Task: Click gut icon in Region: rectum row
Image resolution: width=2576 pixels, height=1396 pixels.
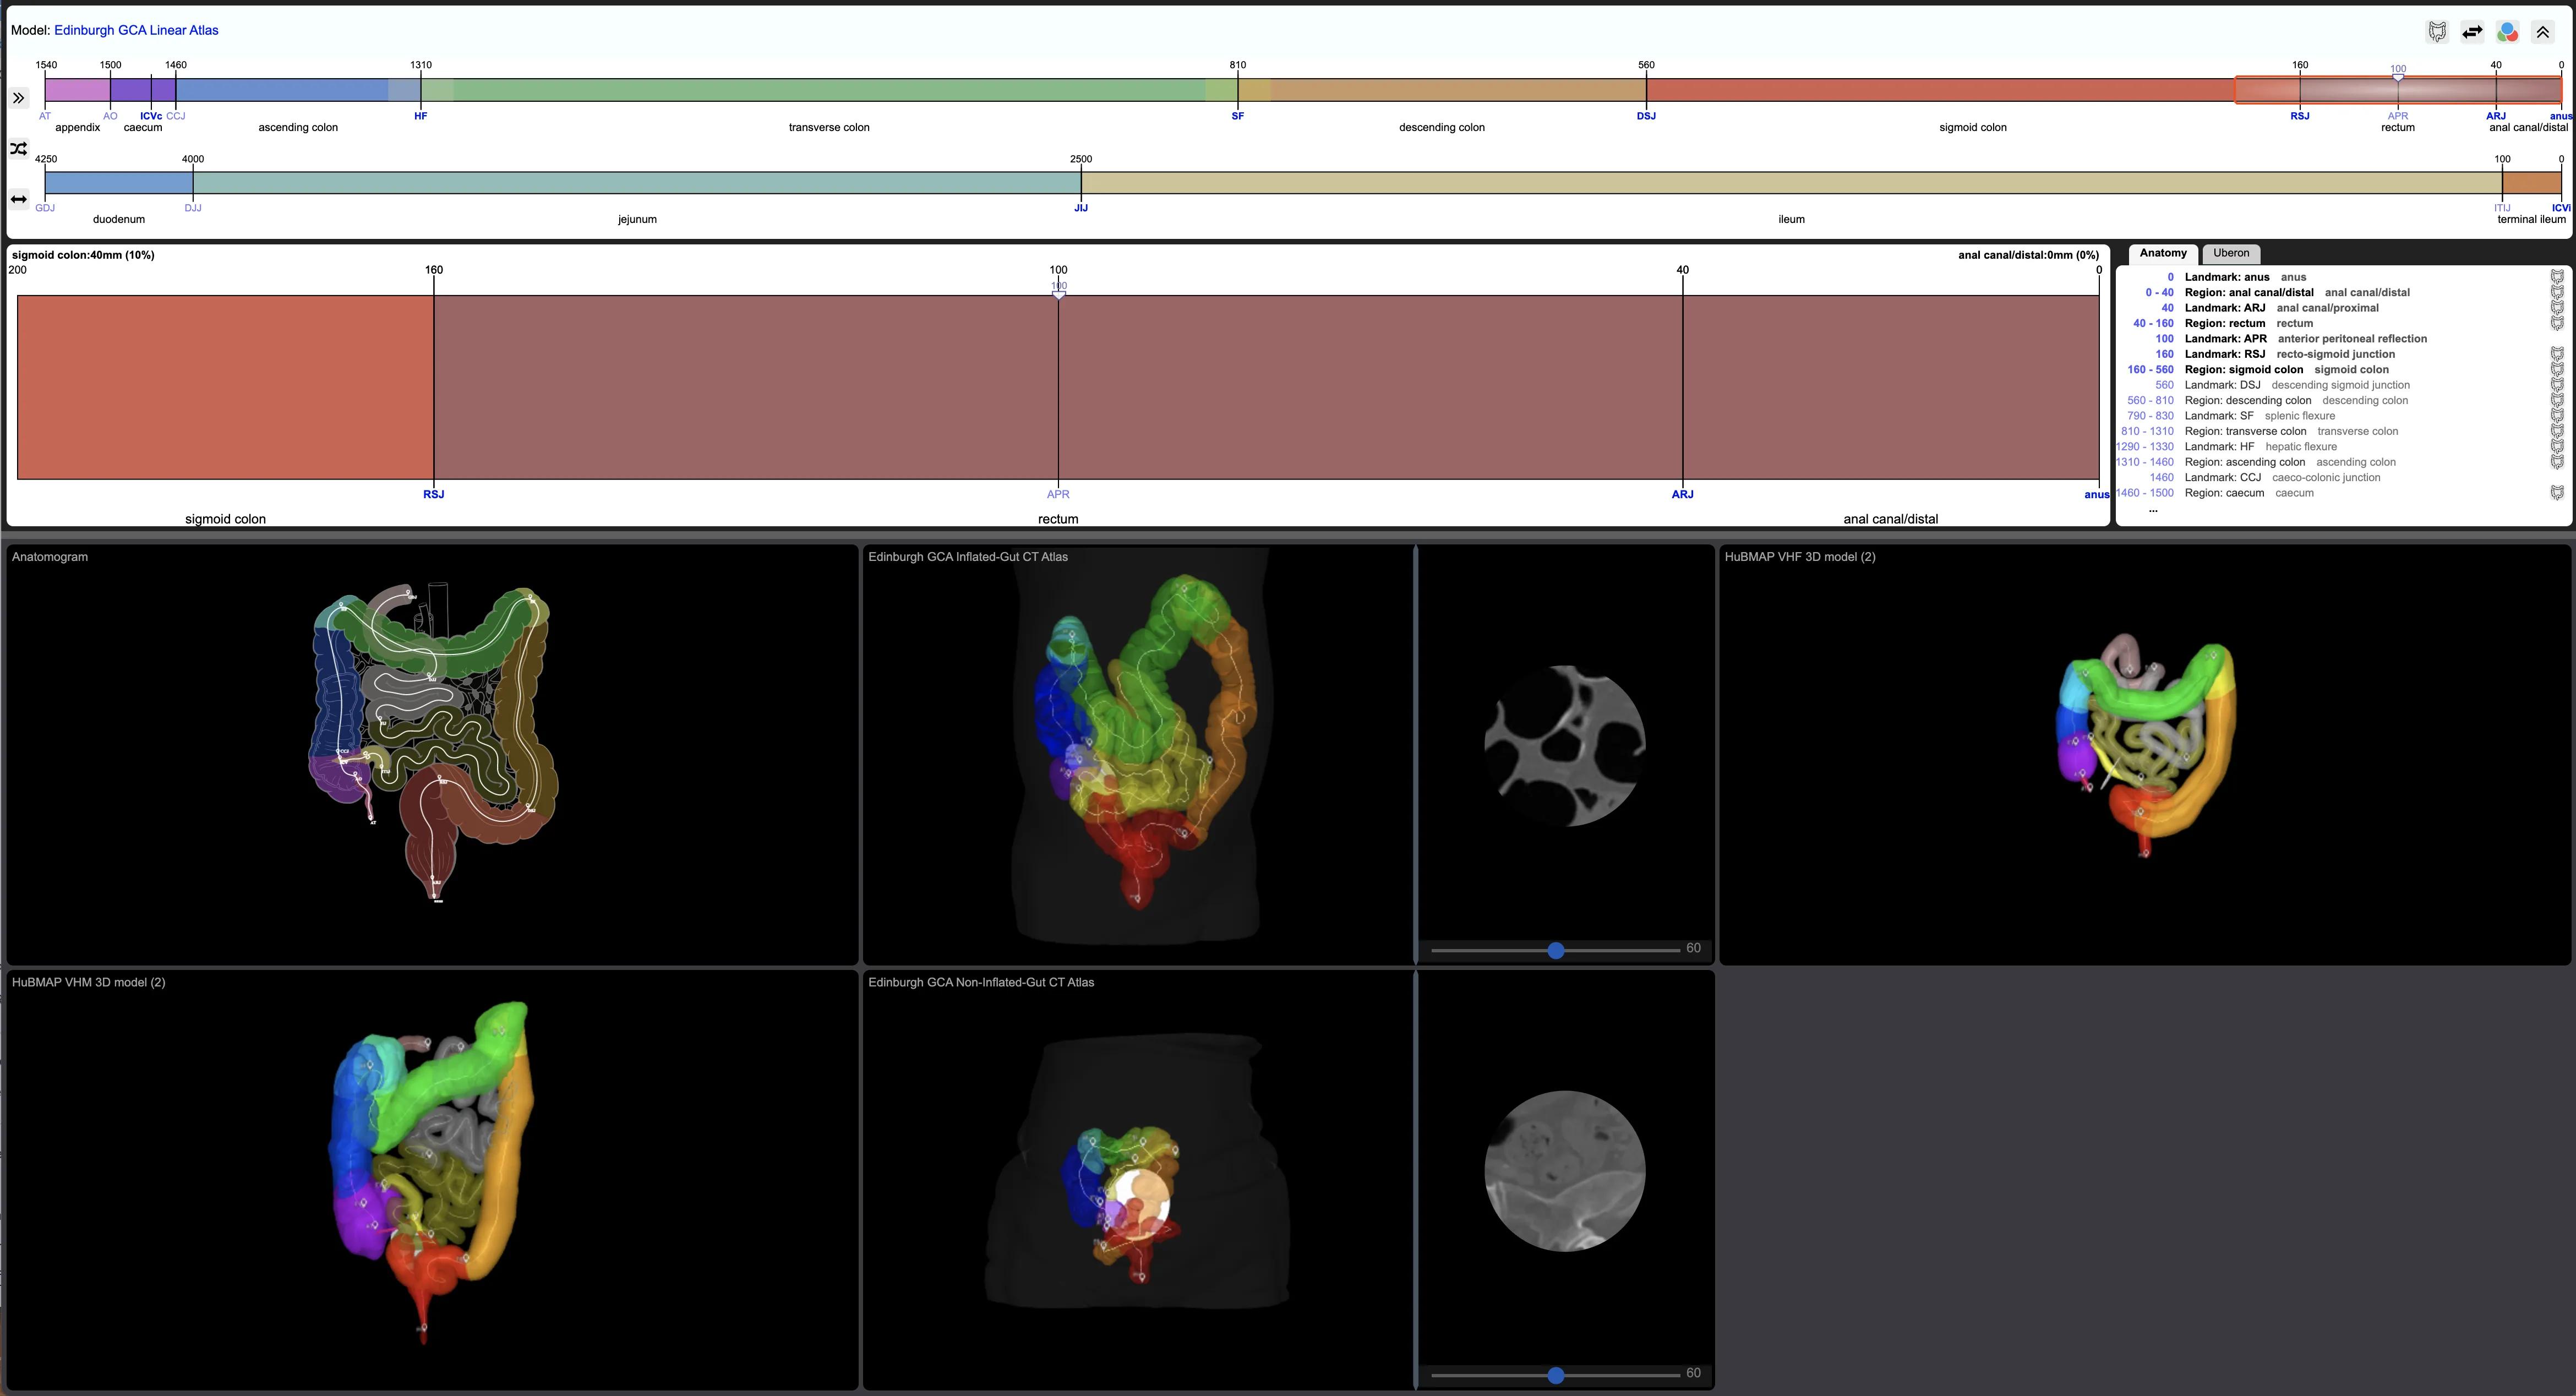Action: (2557, 323)
